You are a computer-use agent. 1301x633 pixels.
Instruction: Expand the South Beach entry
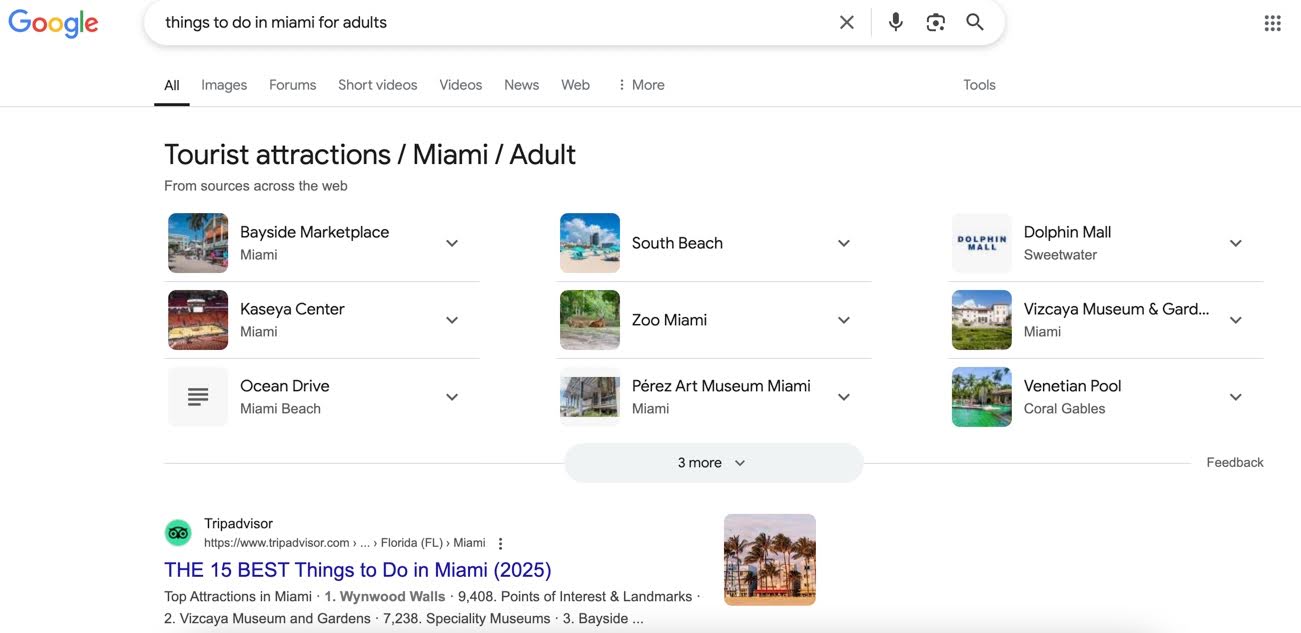844,243
